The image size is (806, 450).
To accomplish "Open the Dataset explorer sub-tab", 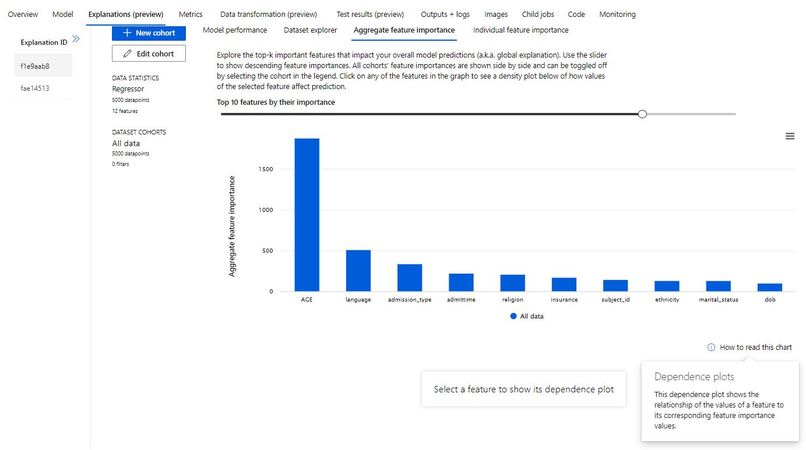I will (310, 30).
